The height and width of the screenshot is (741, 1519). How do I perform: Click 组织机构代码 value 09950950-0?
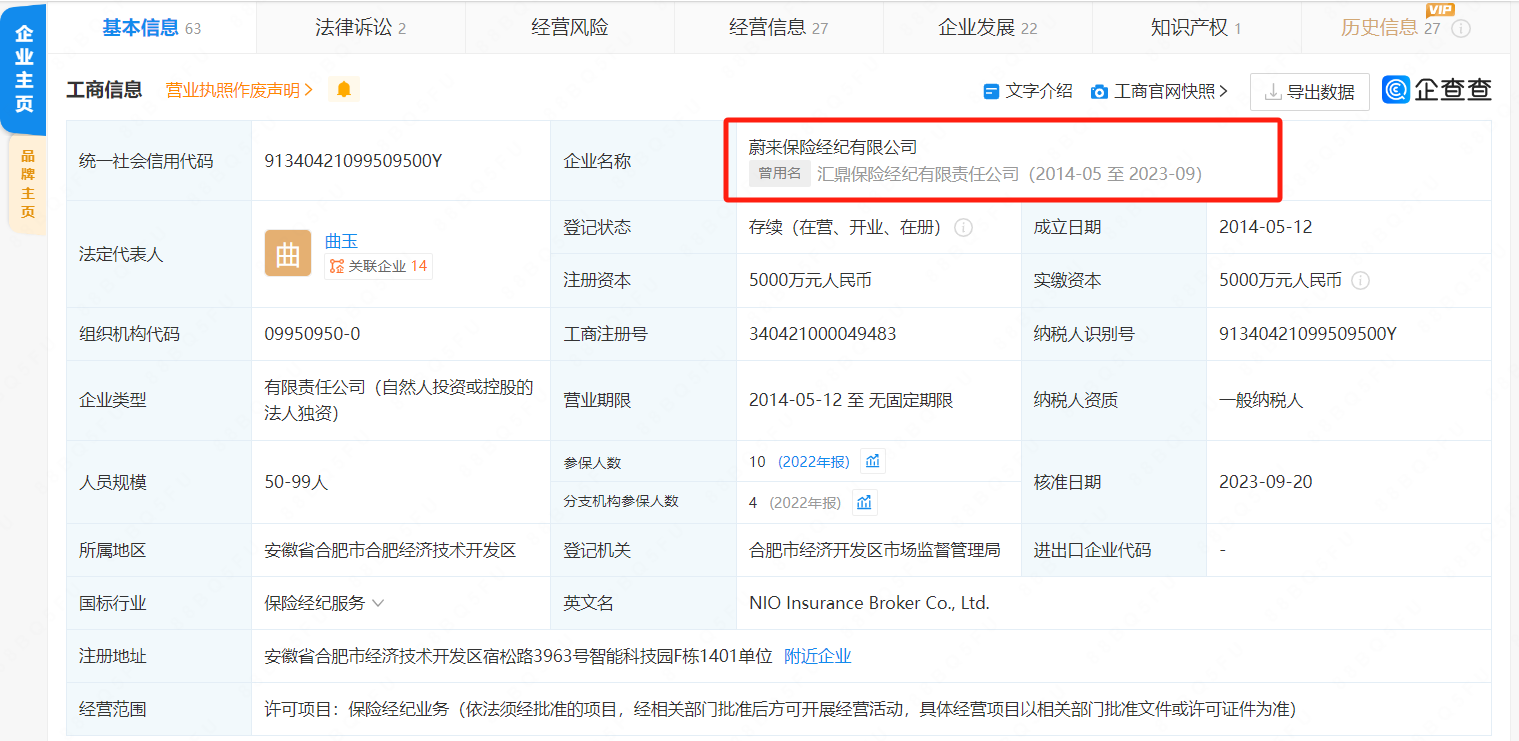[x=312, y=334]
